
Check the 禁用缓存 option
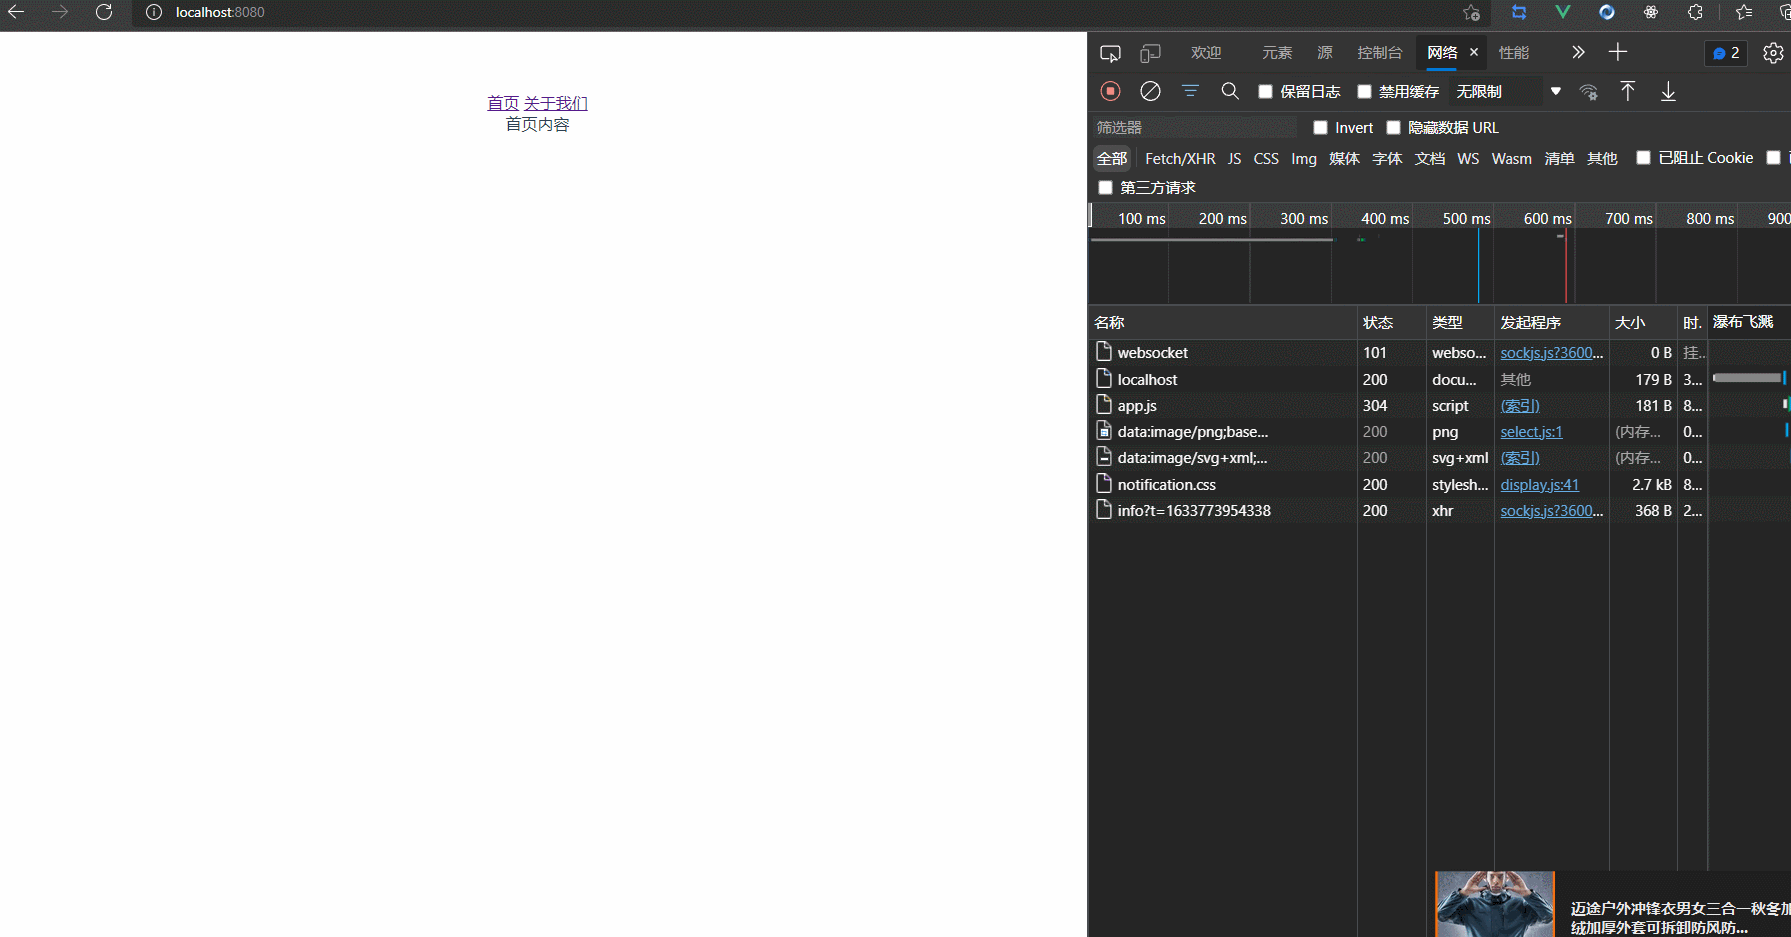[1364, 91]
